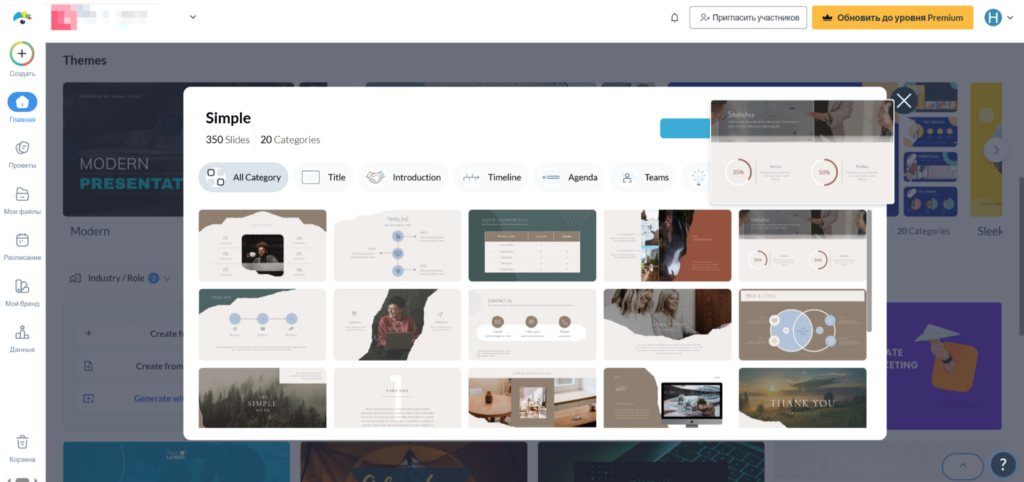Click Generate with AI link behind dialog
The height and width of the screenshot is (482, 1024).
tap(159, 398)
